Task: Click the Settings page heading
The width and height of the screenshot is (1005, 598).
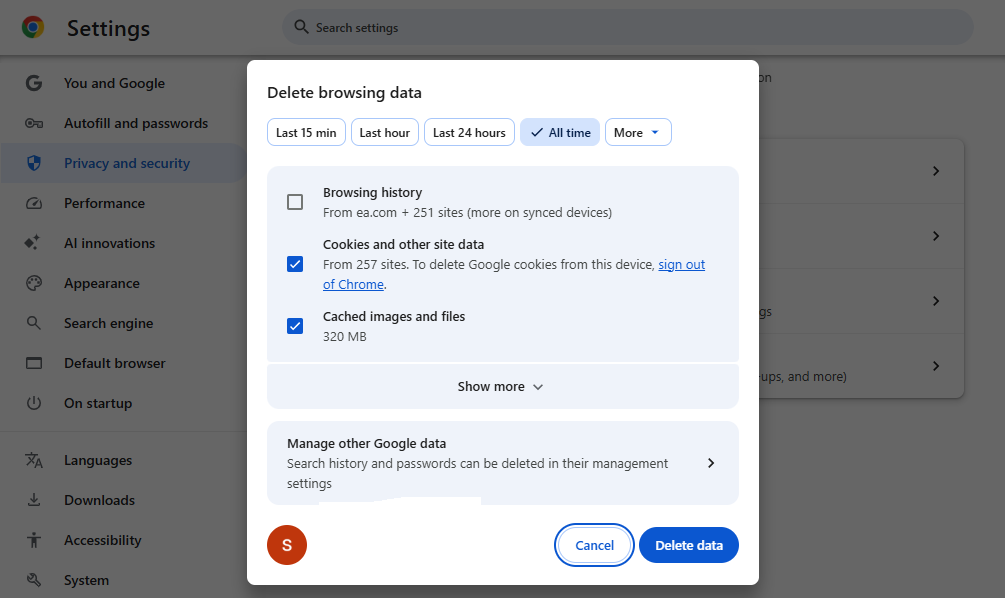Action: click(108, 28)
